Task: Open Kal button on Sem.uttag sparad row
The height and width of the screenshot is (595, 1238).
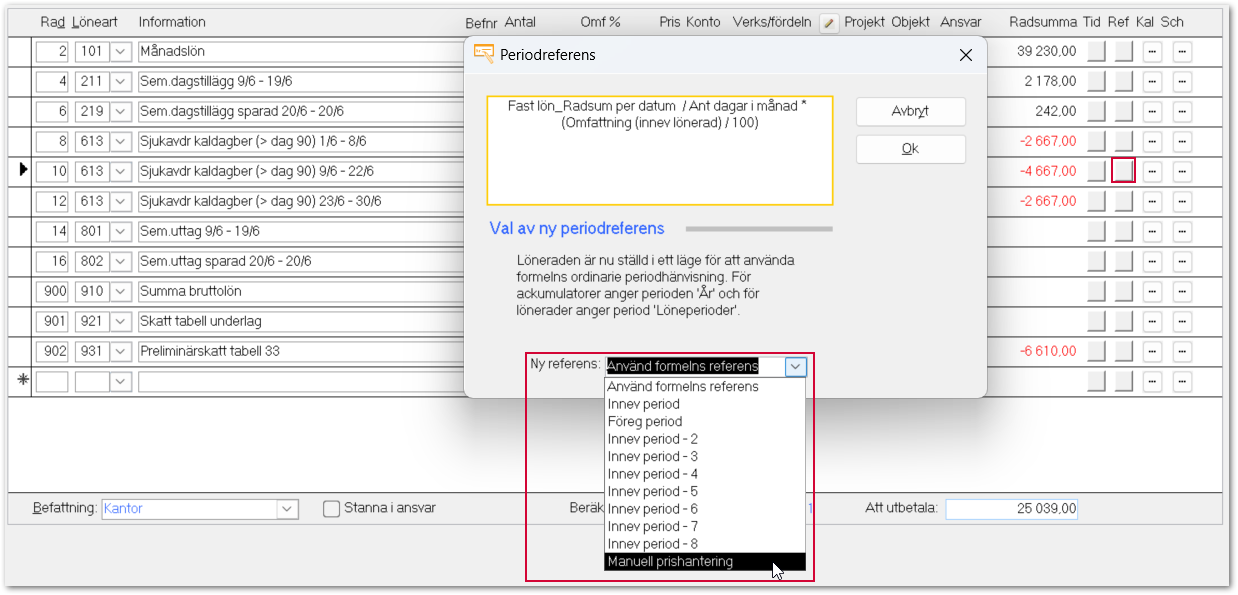Action: (x=1152, y=261)
